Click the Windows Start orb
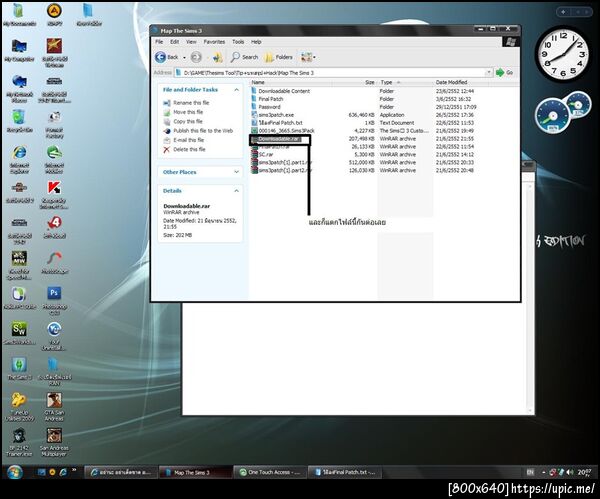 pos(15,472)
